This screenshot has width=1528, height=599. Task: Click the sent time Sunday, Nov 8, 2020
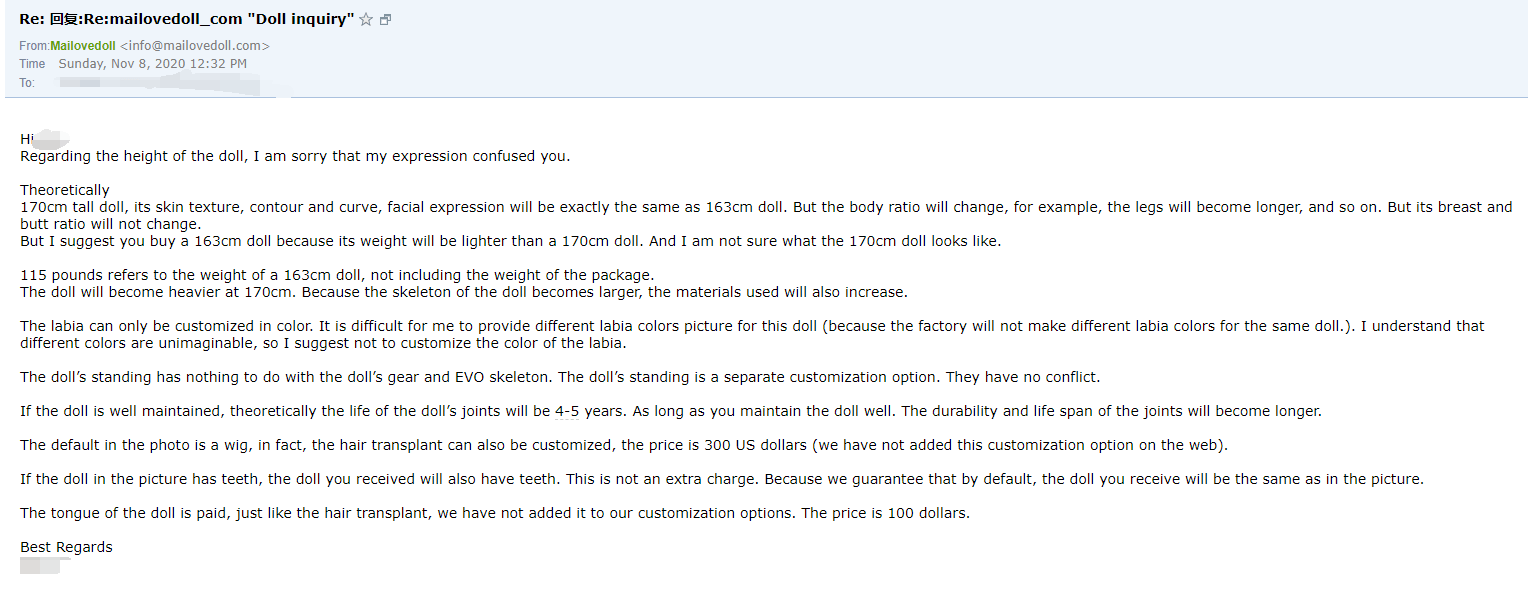152,63
